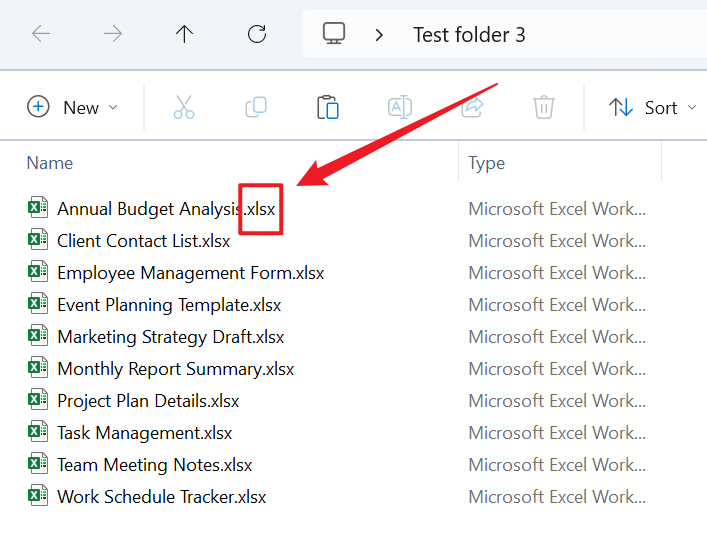The image size is (707, 549).
Task: Click the Share icon in toolbar
Action: [x=472, y=107]
